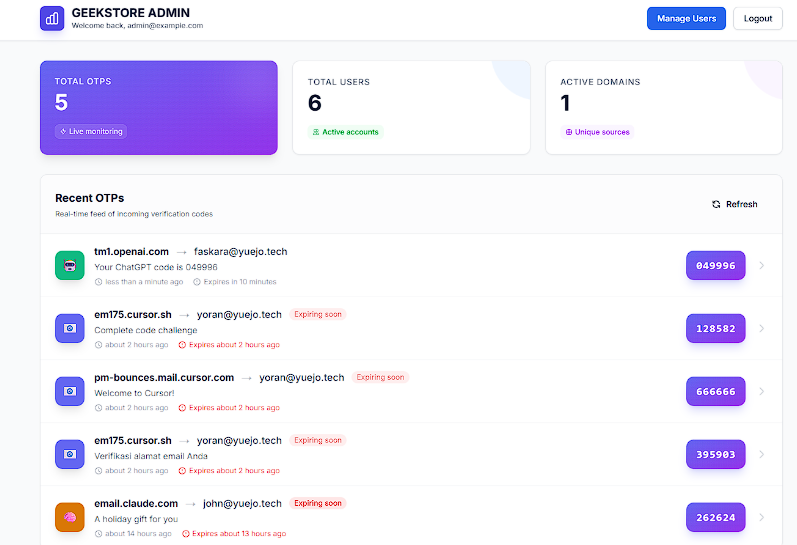
Task: Refresh the Recent OTPs feed
Action: pyautogui.click(x=734, y=204)
